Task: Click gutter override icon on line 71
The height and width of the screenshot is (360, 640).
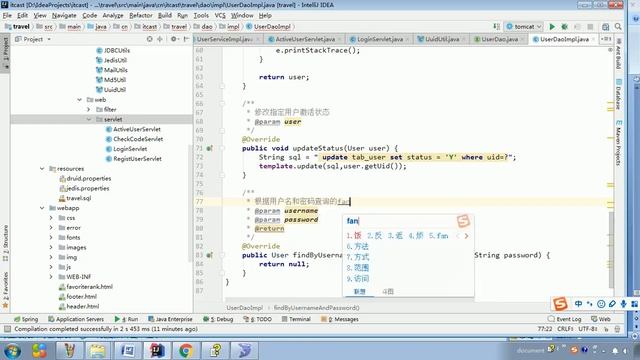Action: pos(209,148)
